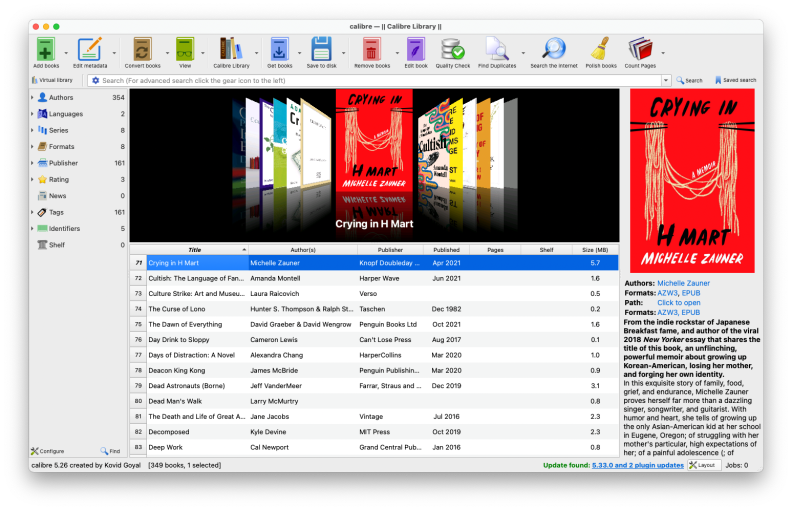Image resolution: width=792 pixels, height=510 pixels.
Task: Open the Remove books dropdown arrow
Action: pos(397,53)
